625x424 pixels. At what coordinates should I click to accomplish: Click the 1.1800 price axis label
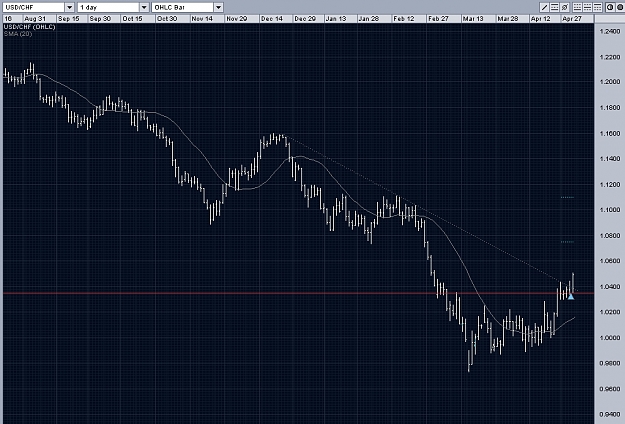tap(610, 108)
